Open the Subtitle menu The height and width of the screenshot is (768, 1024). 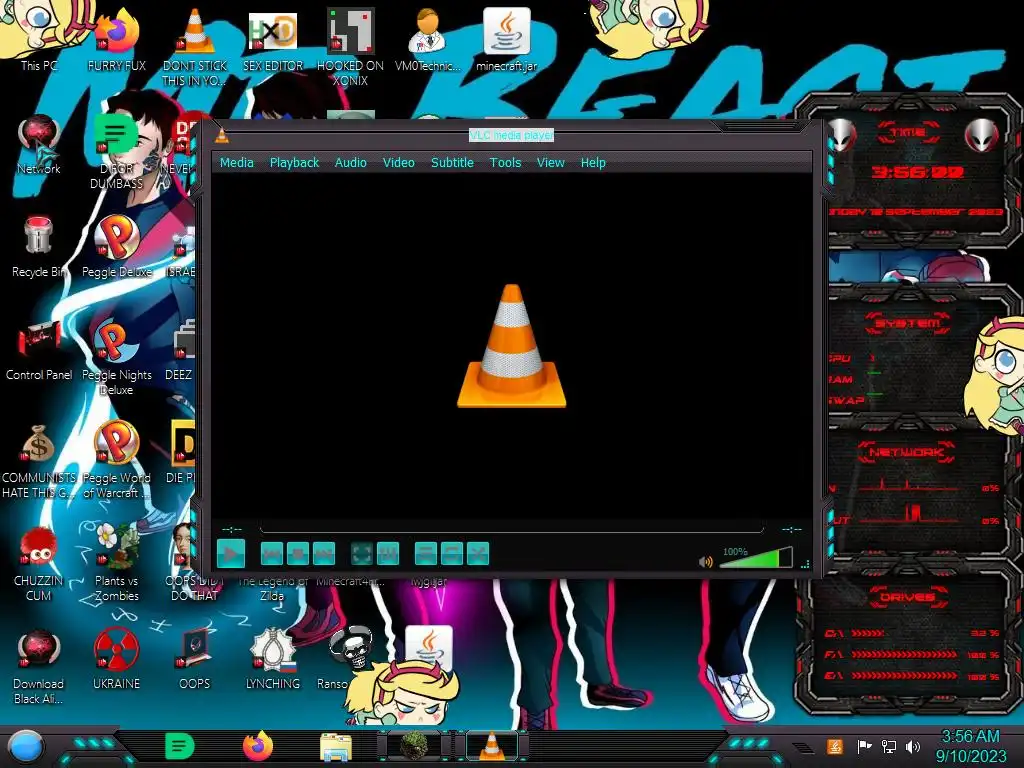coord(452,163)
